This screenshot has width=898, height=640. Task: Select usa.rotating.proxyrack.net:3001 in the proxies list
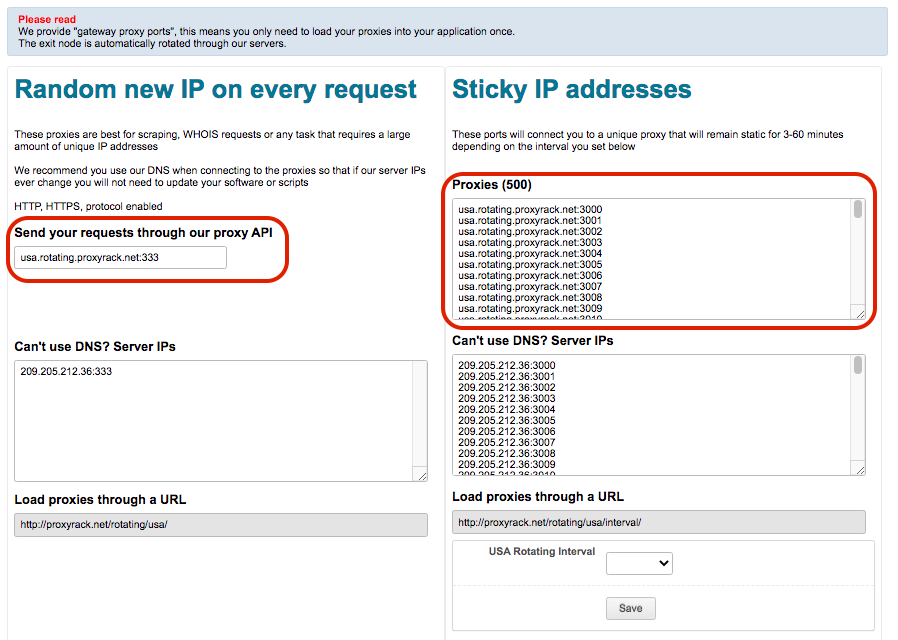[530, 220]
